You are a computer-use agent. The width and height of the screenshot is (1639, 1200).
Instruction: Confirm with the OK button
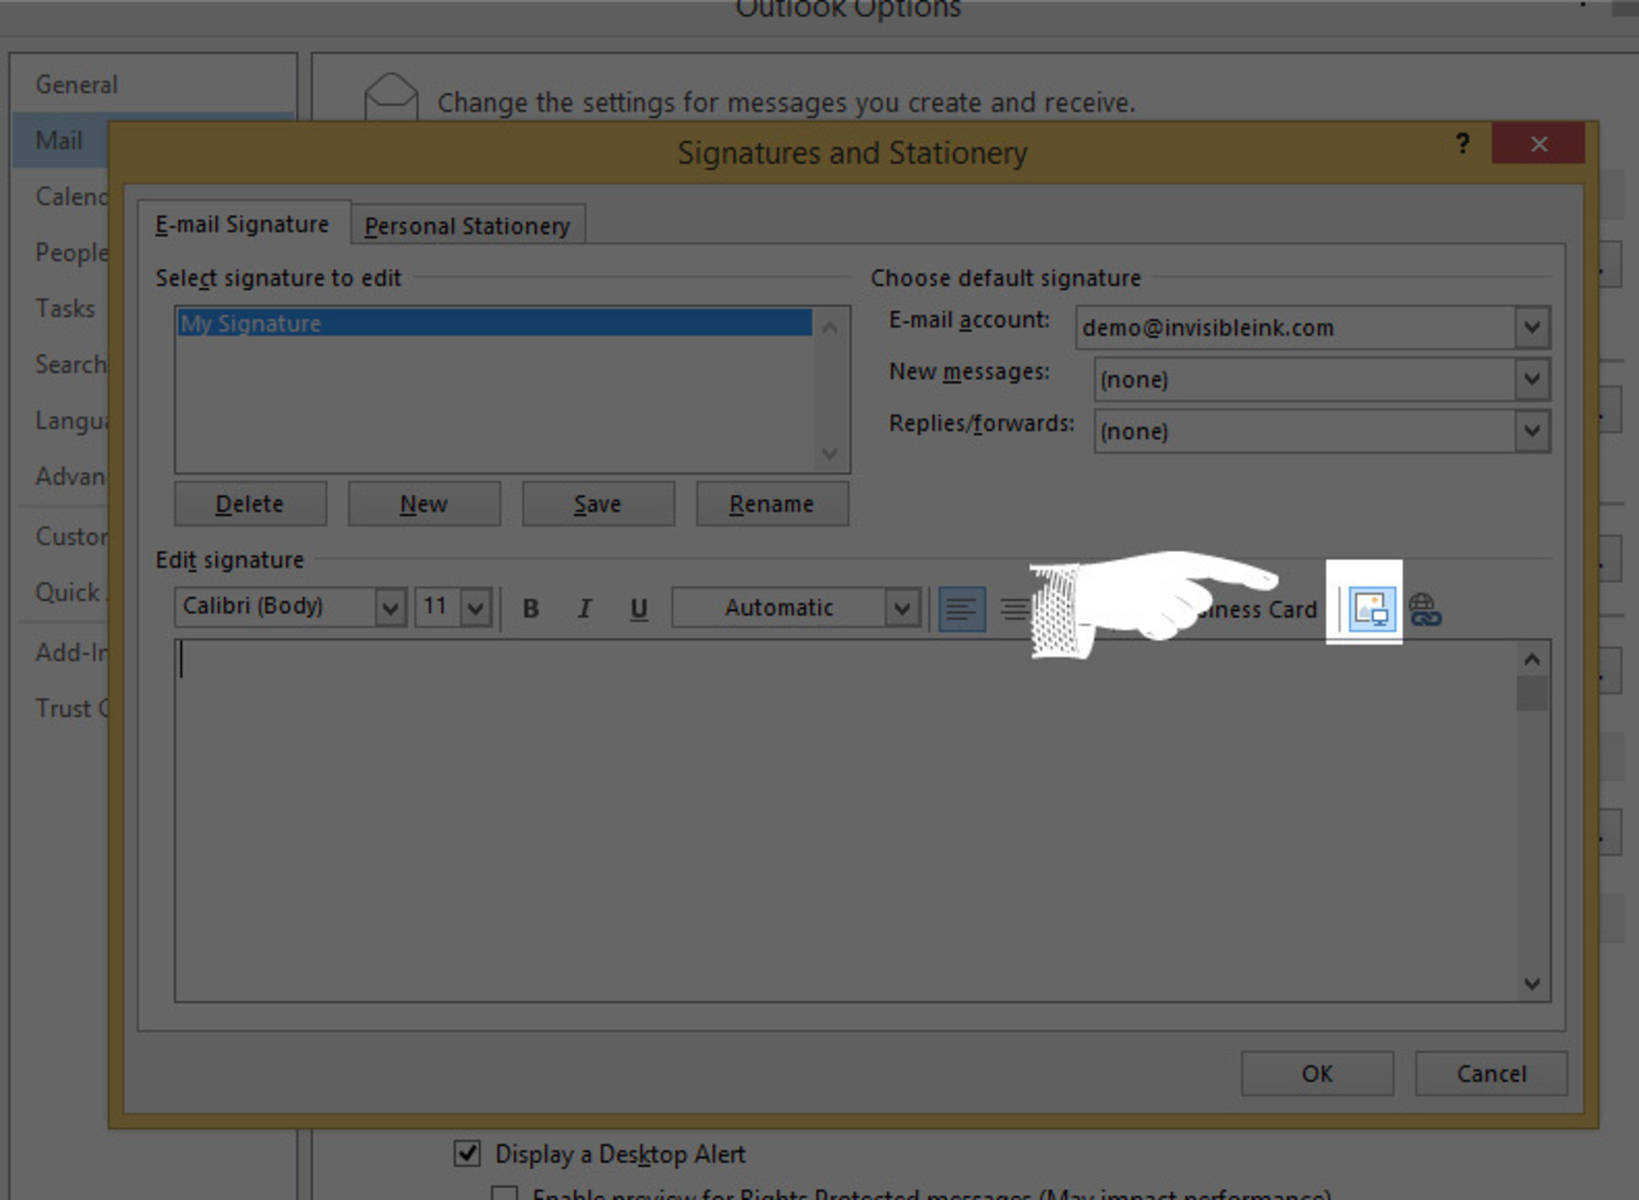(1317, 1073)
